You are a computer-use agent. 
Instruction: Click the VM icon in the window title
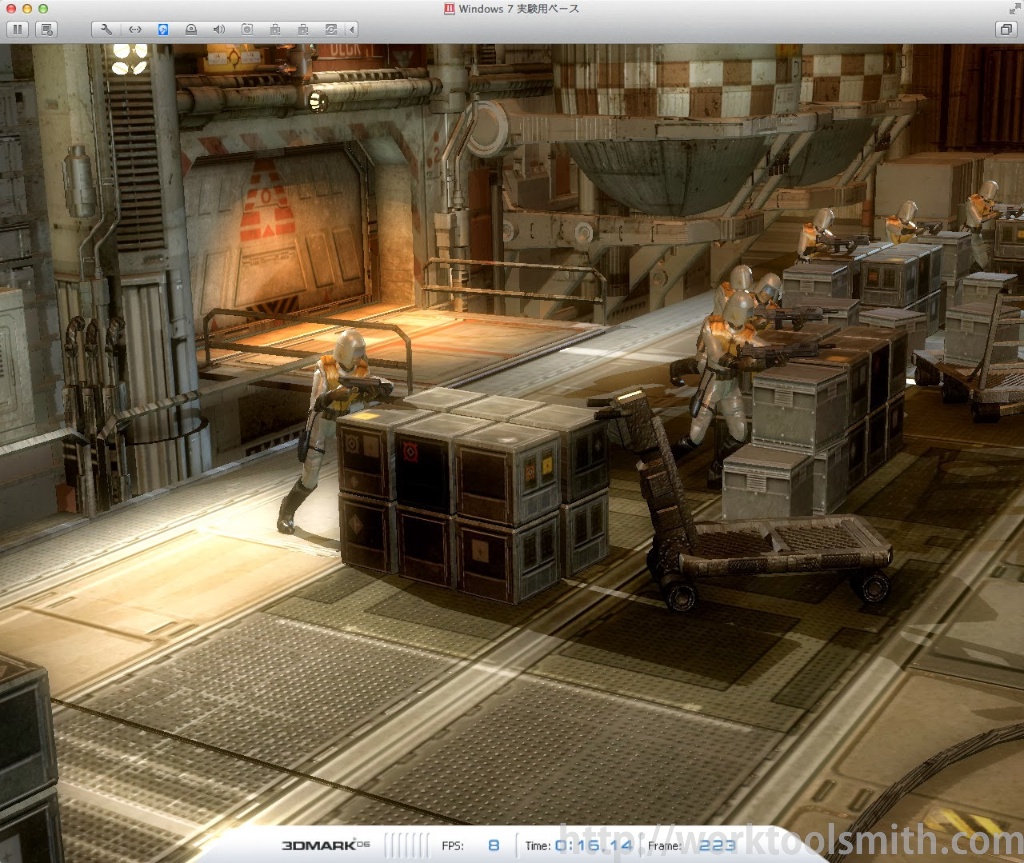pyautogui.click(x=449, y=8)
